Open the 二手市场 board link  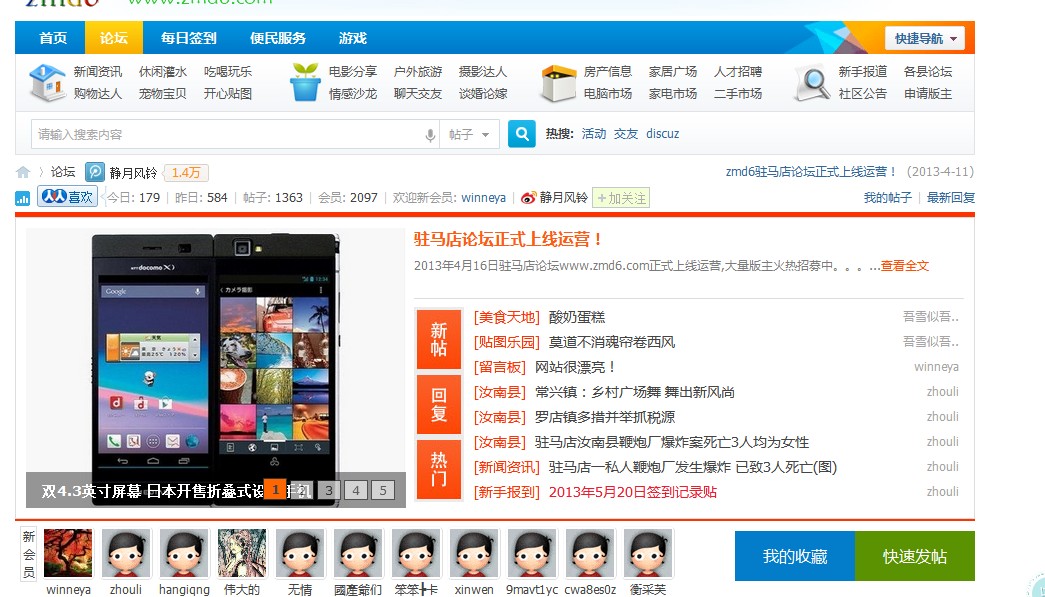738,94
